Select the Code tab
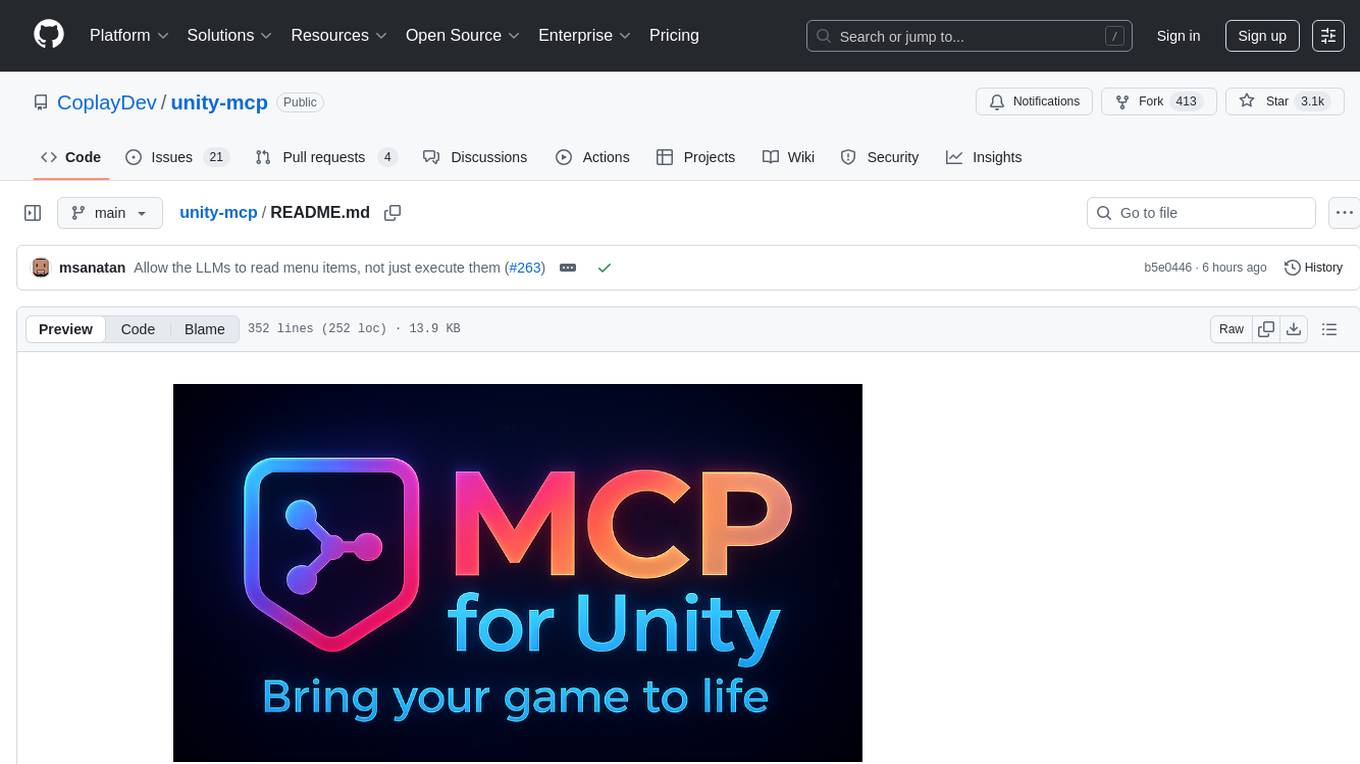This screenshot has width=1360, height=764. point(71,157)
